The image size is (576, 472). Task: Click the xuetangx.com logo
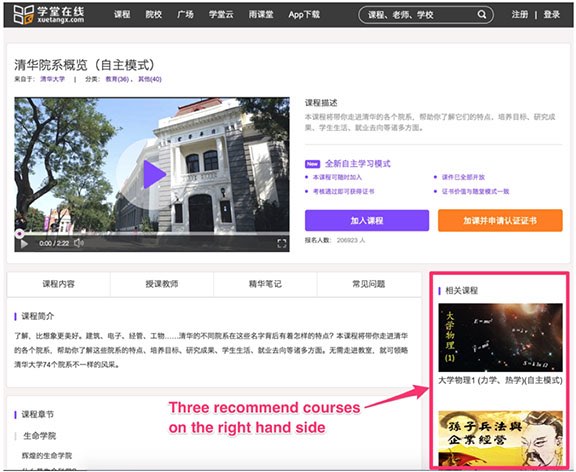click(x=49, y=15)
